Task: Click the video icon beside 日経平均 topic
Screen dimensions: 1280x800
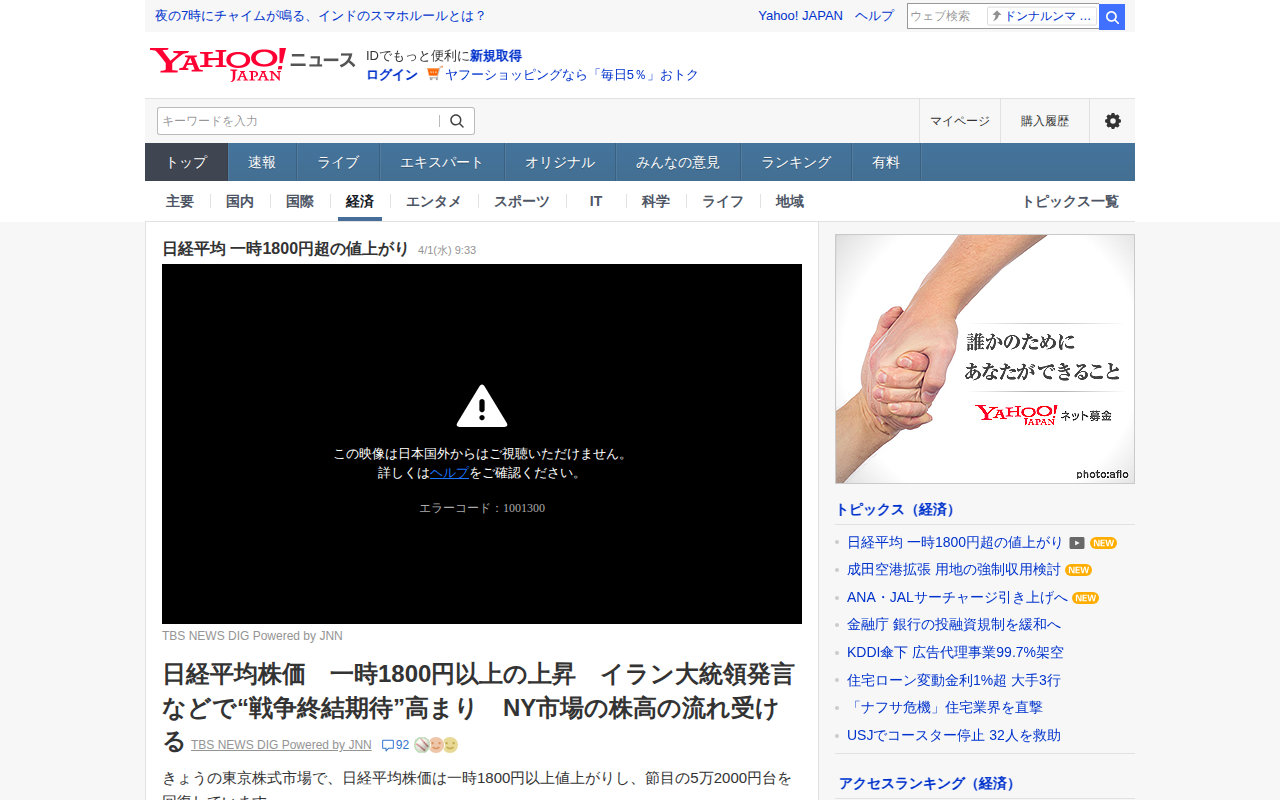Action: 1077,543
